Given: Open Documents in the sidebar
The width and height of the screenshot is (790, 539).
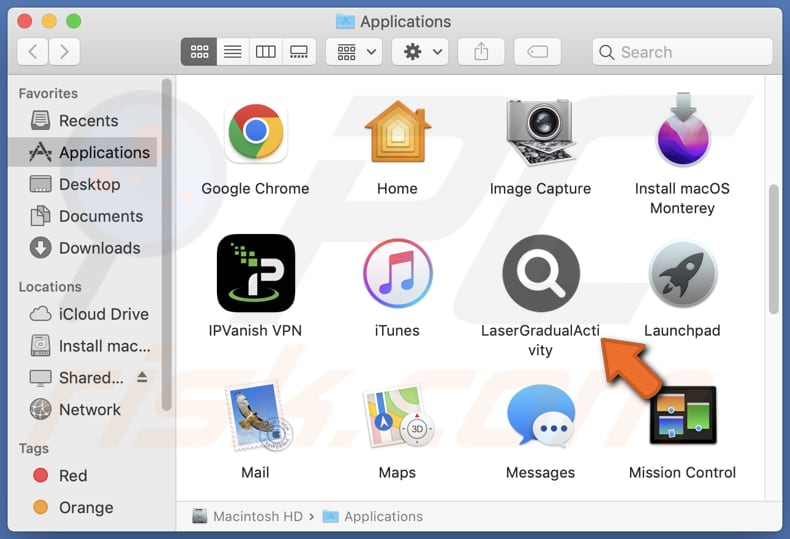Looking at the screenshot, I should click(x=83, y=216).
